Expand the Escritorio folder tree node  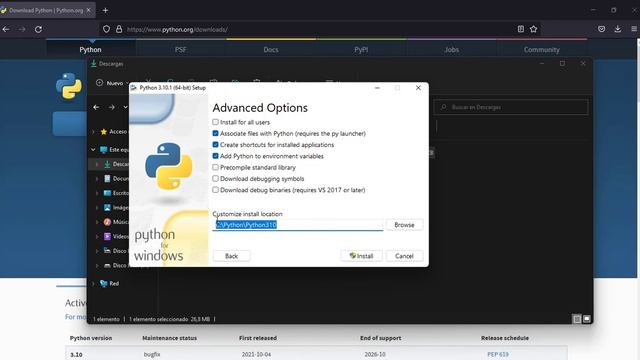(x=97, y=193)
